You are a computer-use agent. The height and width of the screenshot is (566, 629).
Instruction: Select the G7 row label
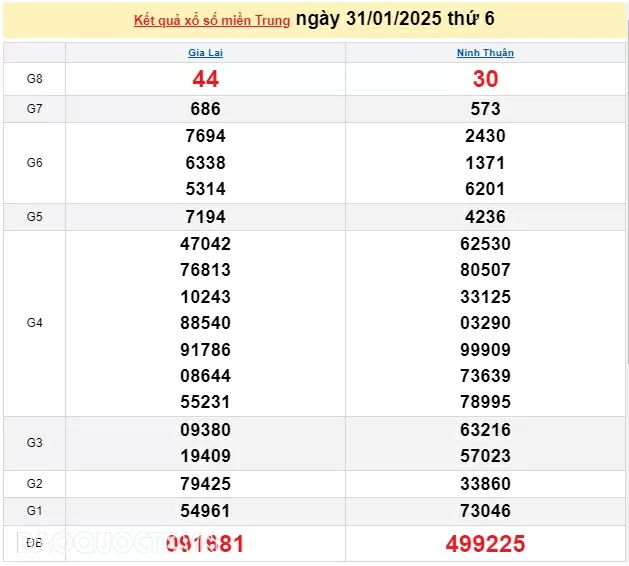pos(34,109)
